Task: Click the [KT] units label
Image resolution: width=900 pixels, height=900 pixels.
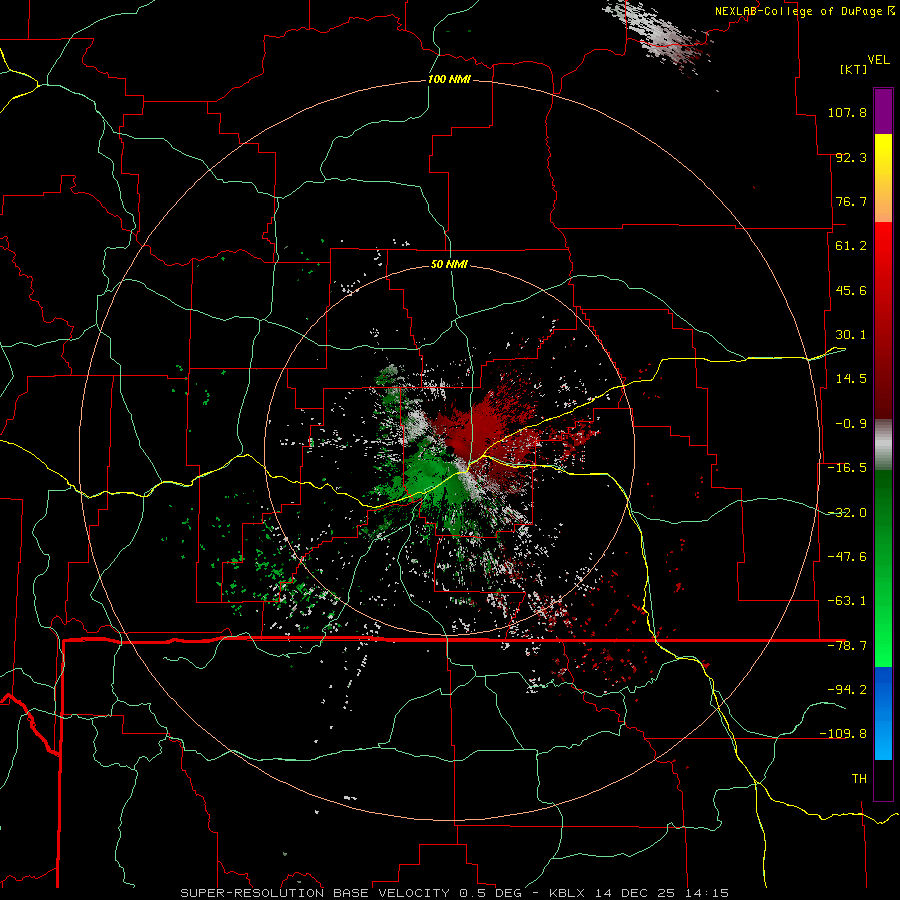Action: [x=854, y=69]
